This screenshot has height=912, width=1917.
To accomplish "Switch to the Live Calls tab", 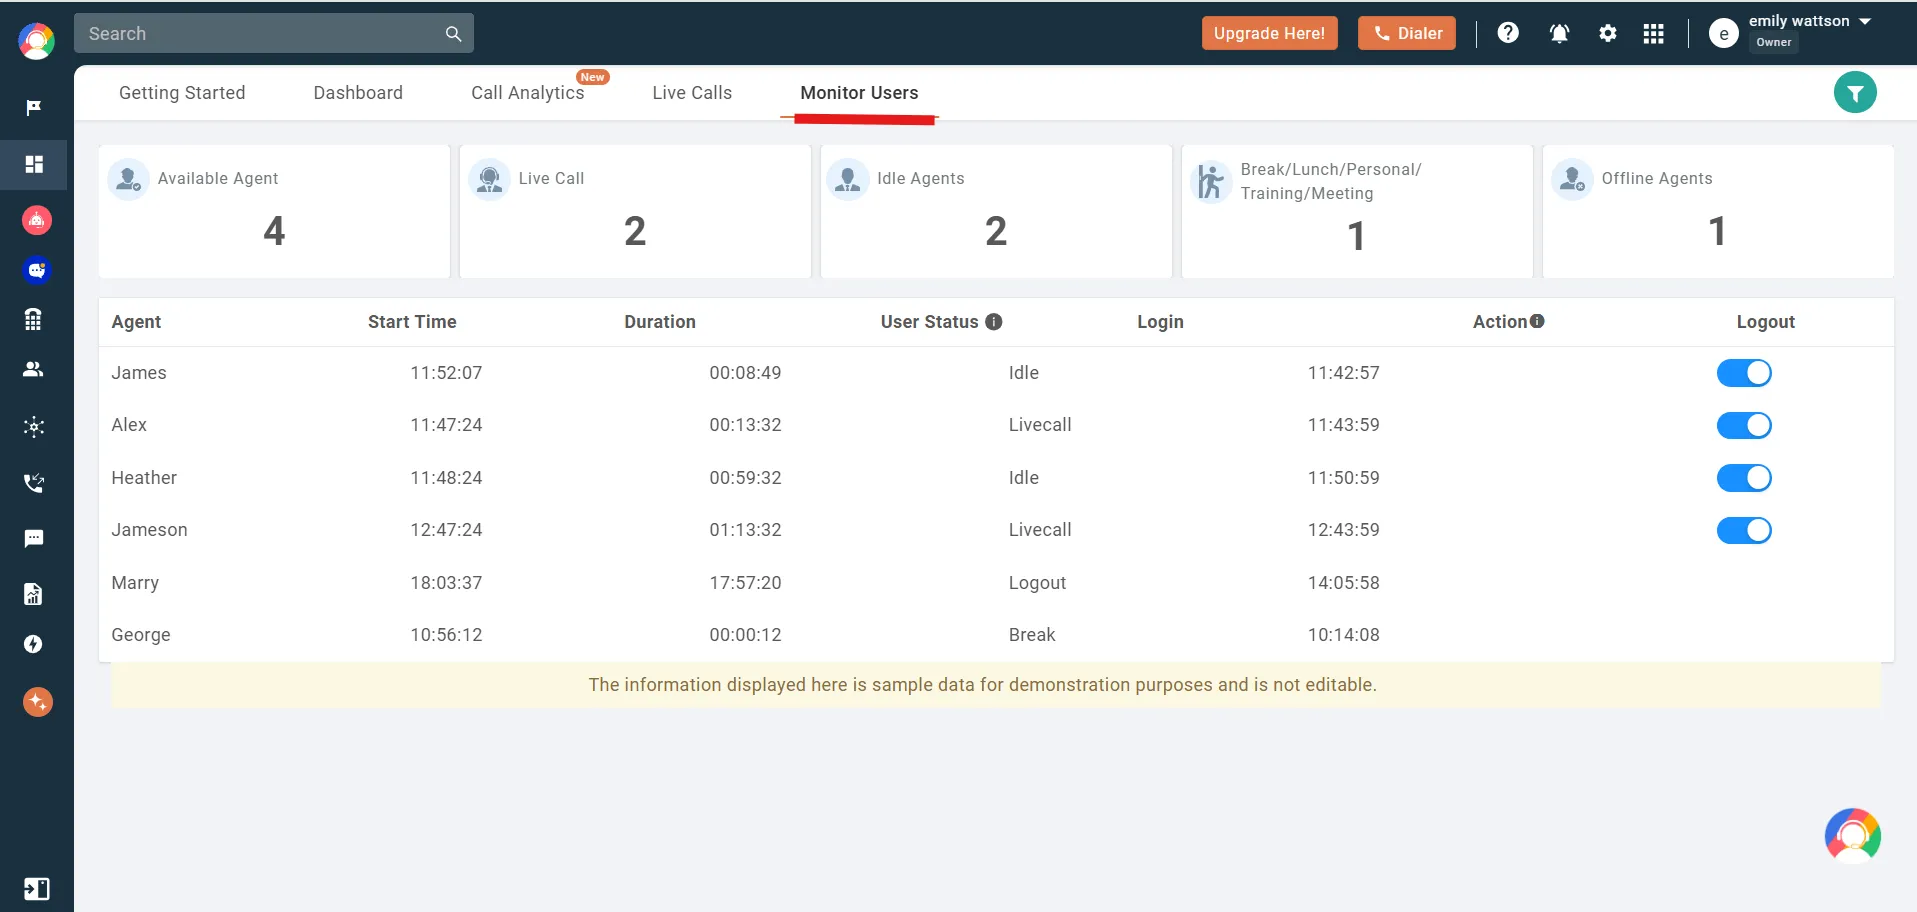I will (691, 92).
